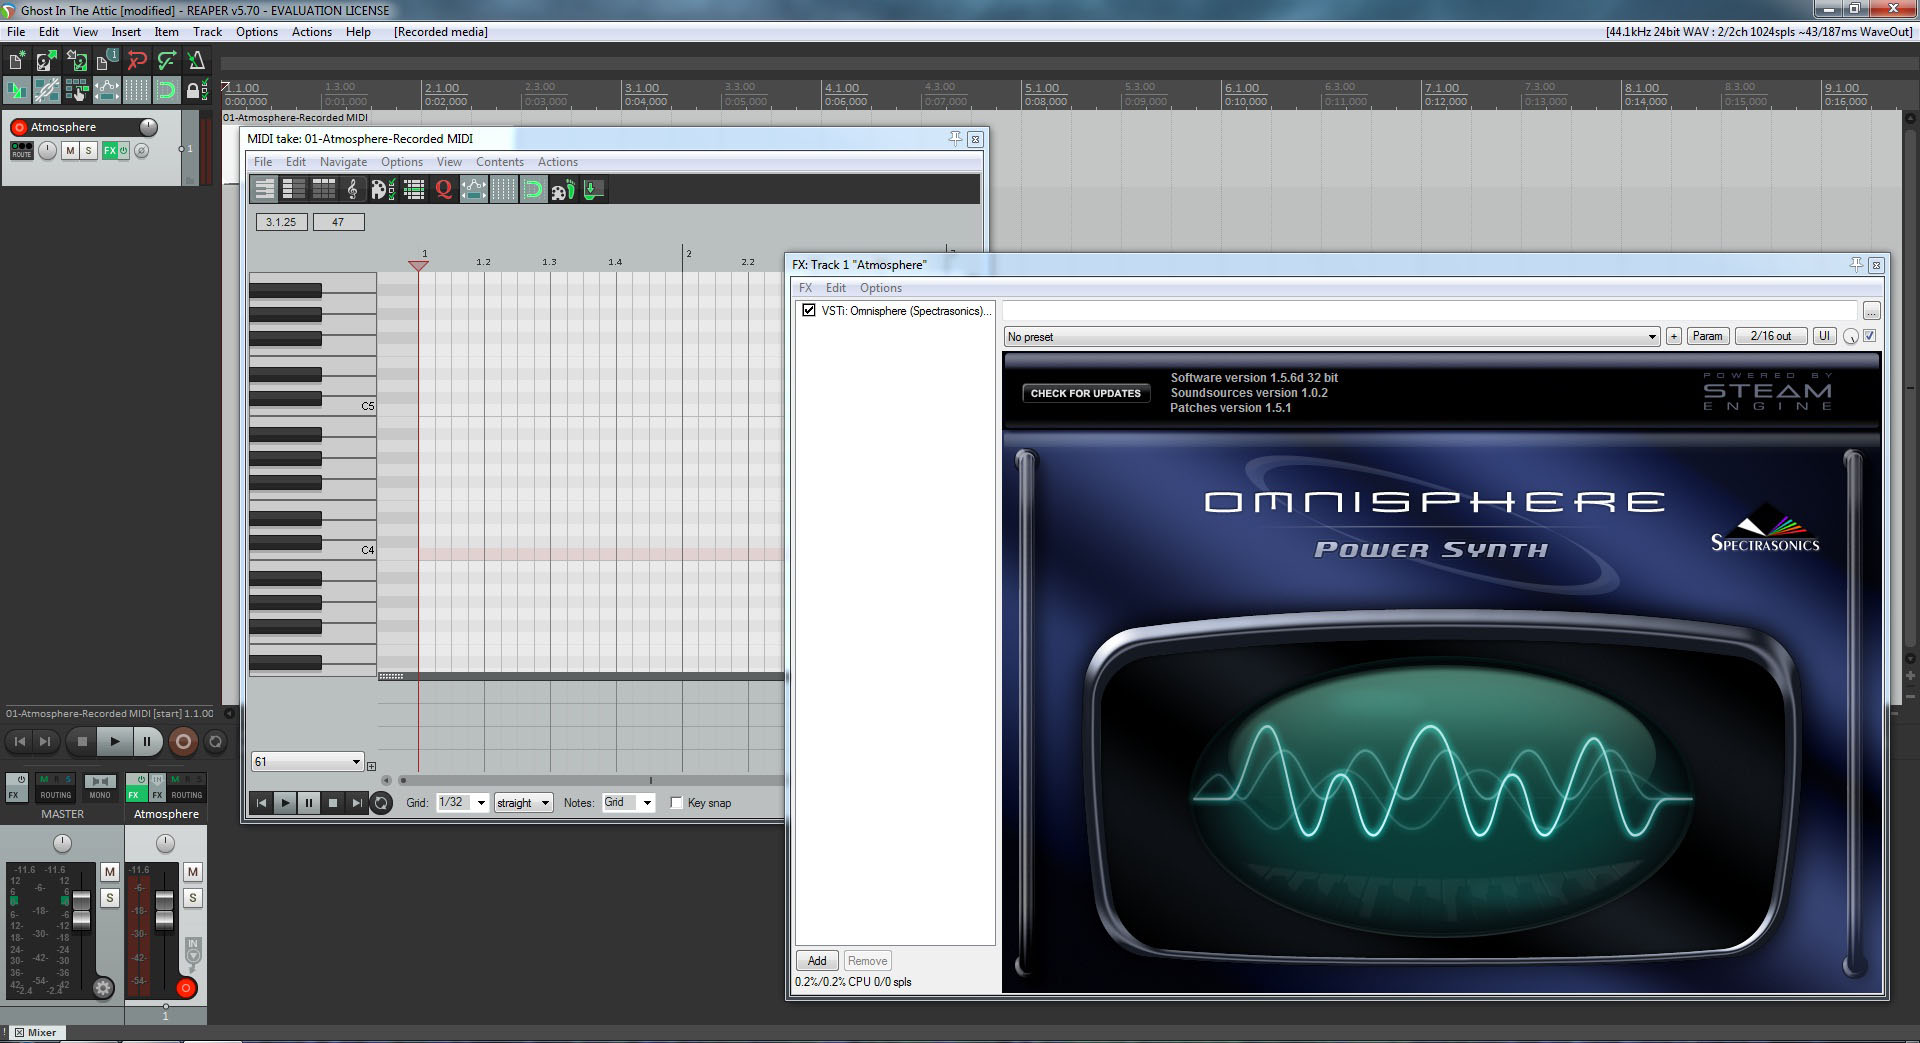Toggle Atmosphere track FX bypass power button
Viewport: 1920px width, 1043px height.
pos(124,150)
